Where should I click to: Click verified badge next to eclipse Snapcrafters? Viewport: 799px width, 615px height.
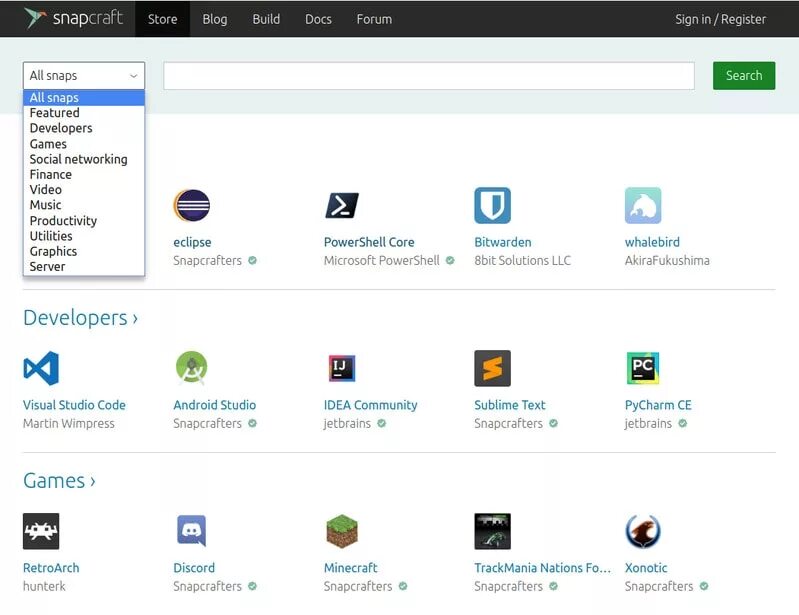tap(252, 260)
